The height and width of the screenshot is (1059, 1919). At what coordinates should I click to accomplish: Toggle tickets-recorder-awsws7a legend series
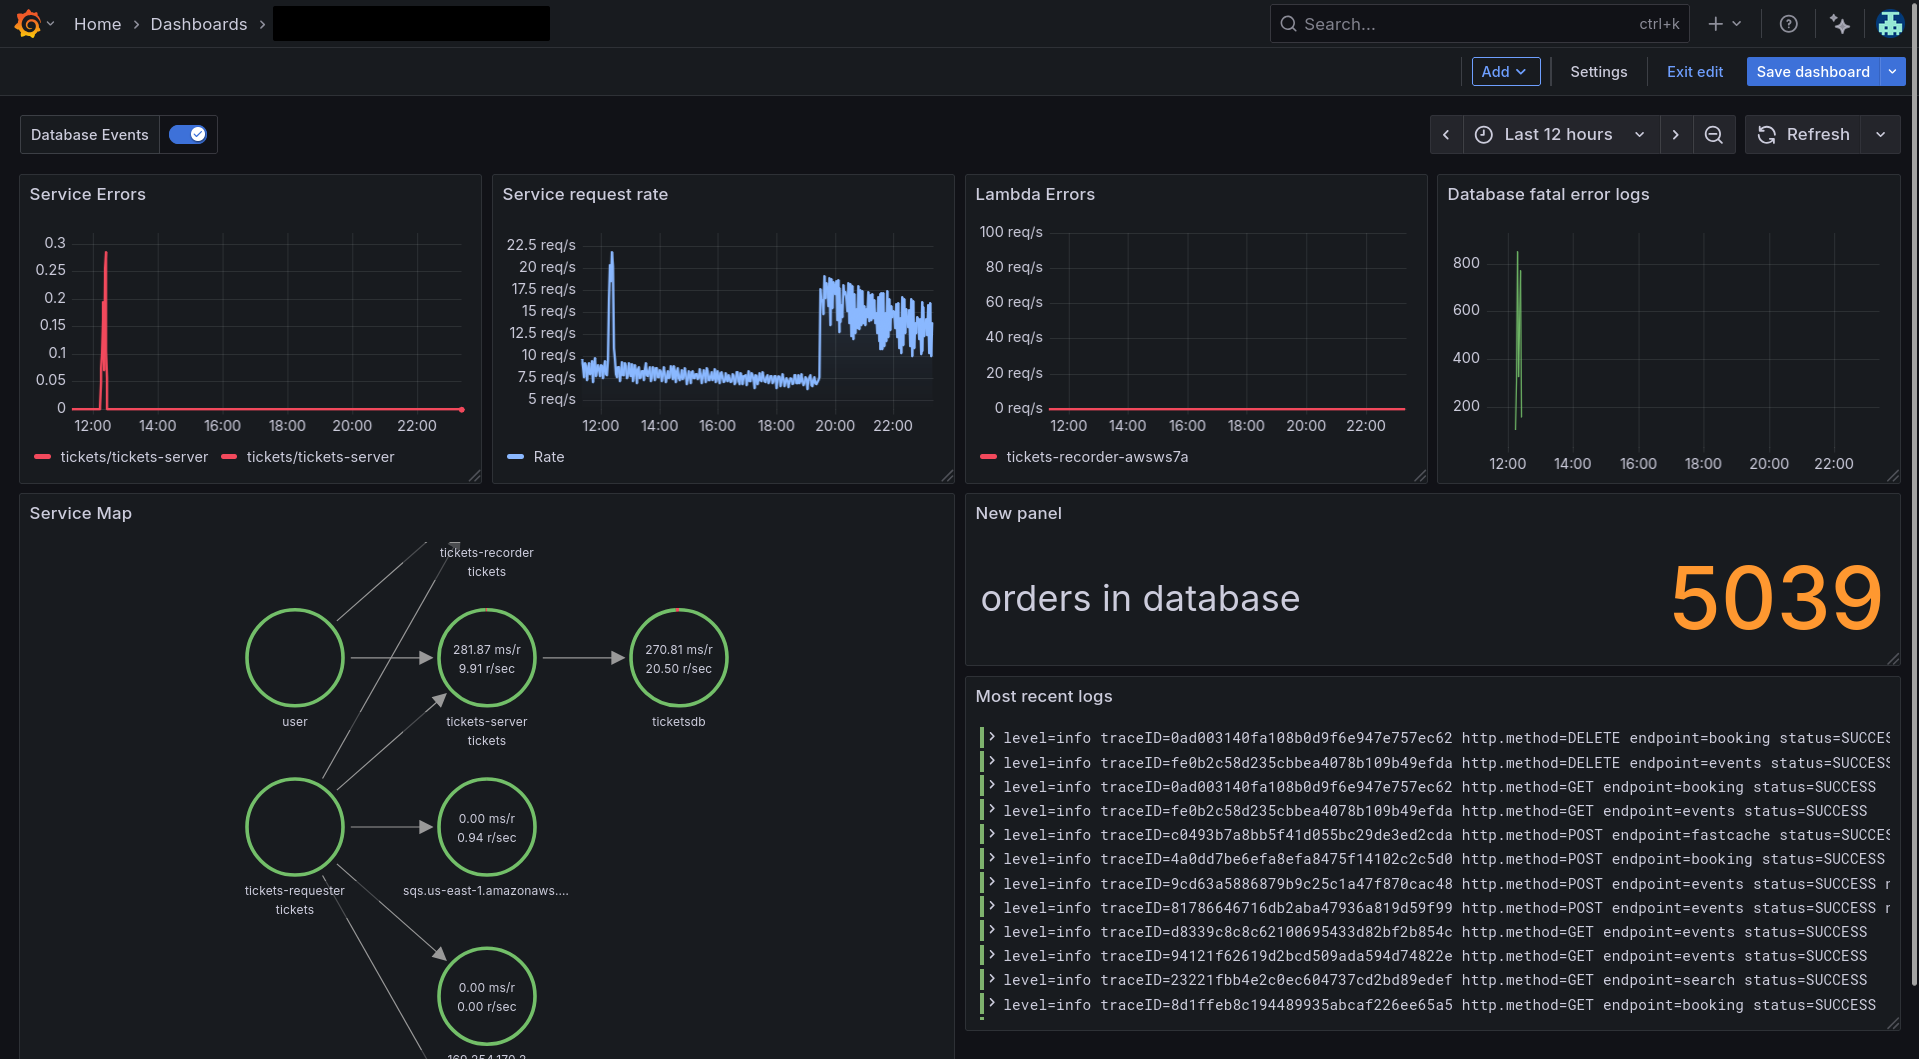[x=1096, y=457]
